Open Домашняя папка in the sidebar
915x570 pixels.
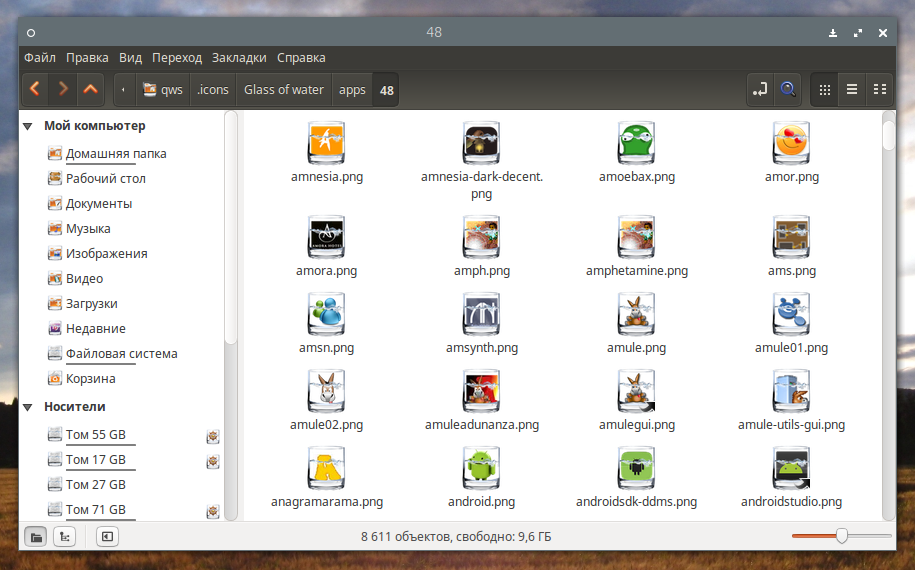(x=116, y=153)
